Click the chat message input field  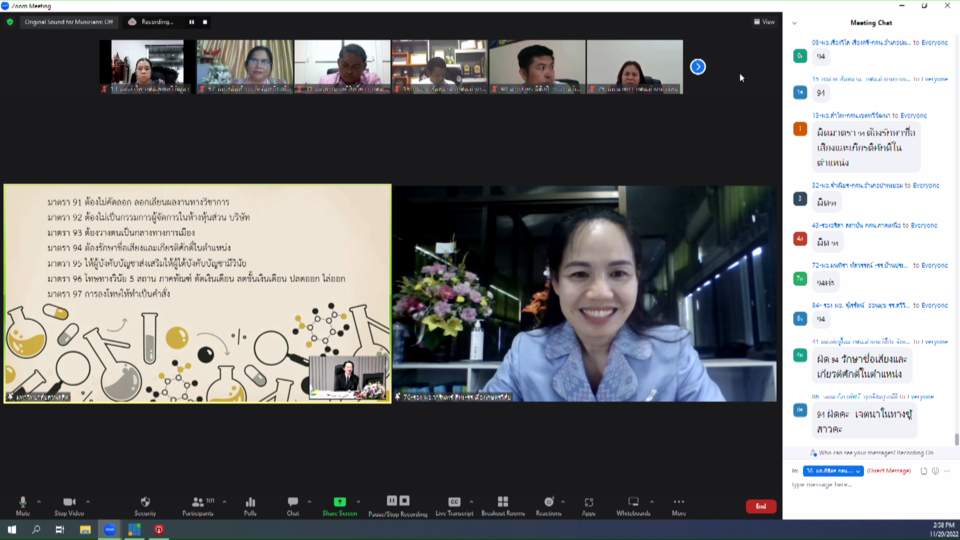tap(871, 484)
